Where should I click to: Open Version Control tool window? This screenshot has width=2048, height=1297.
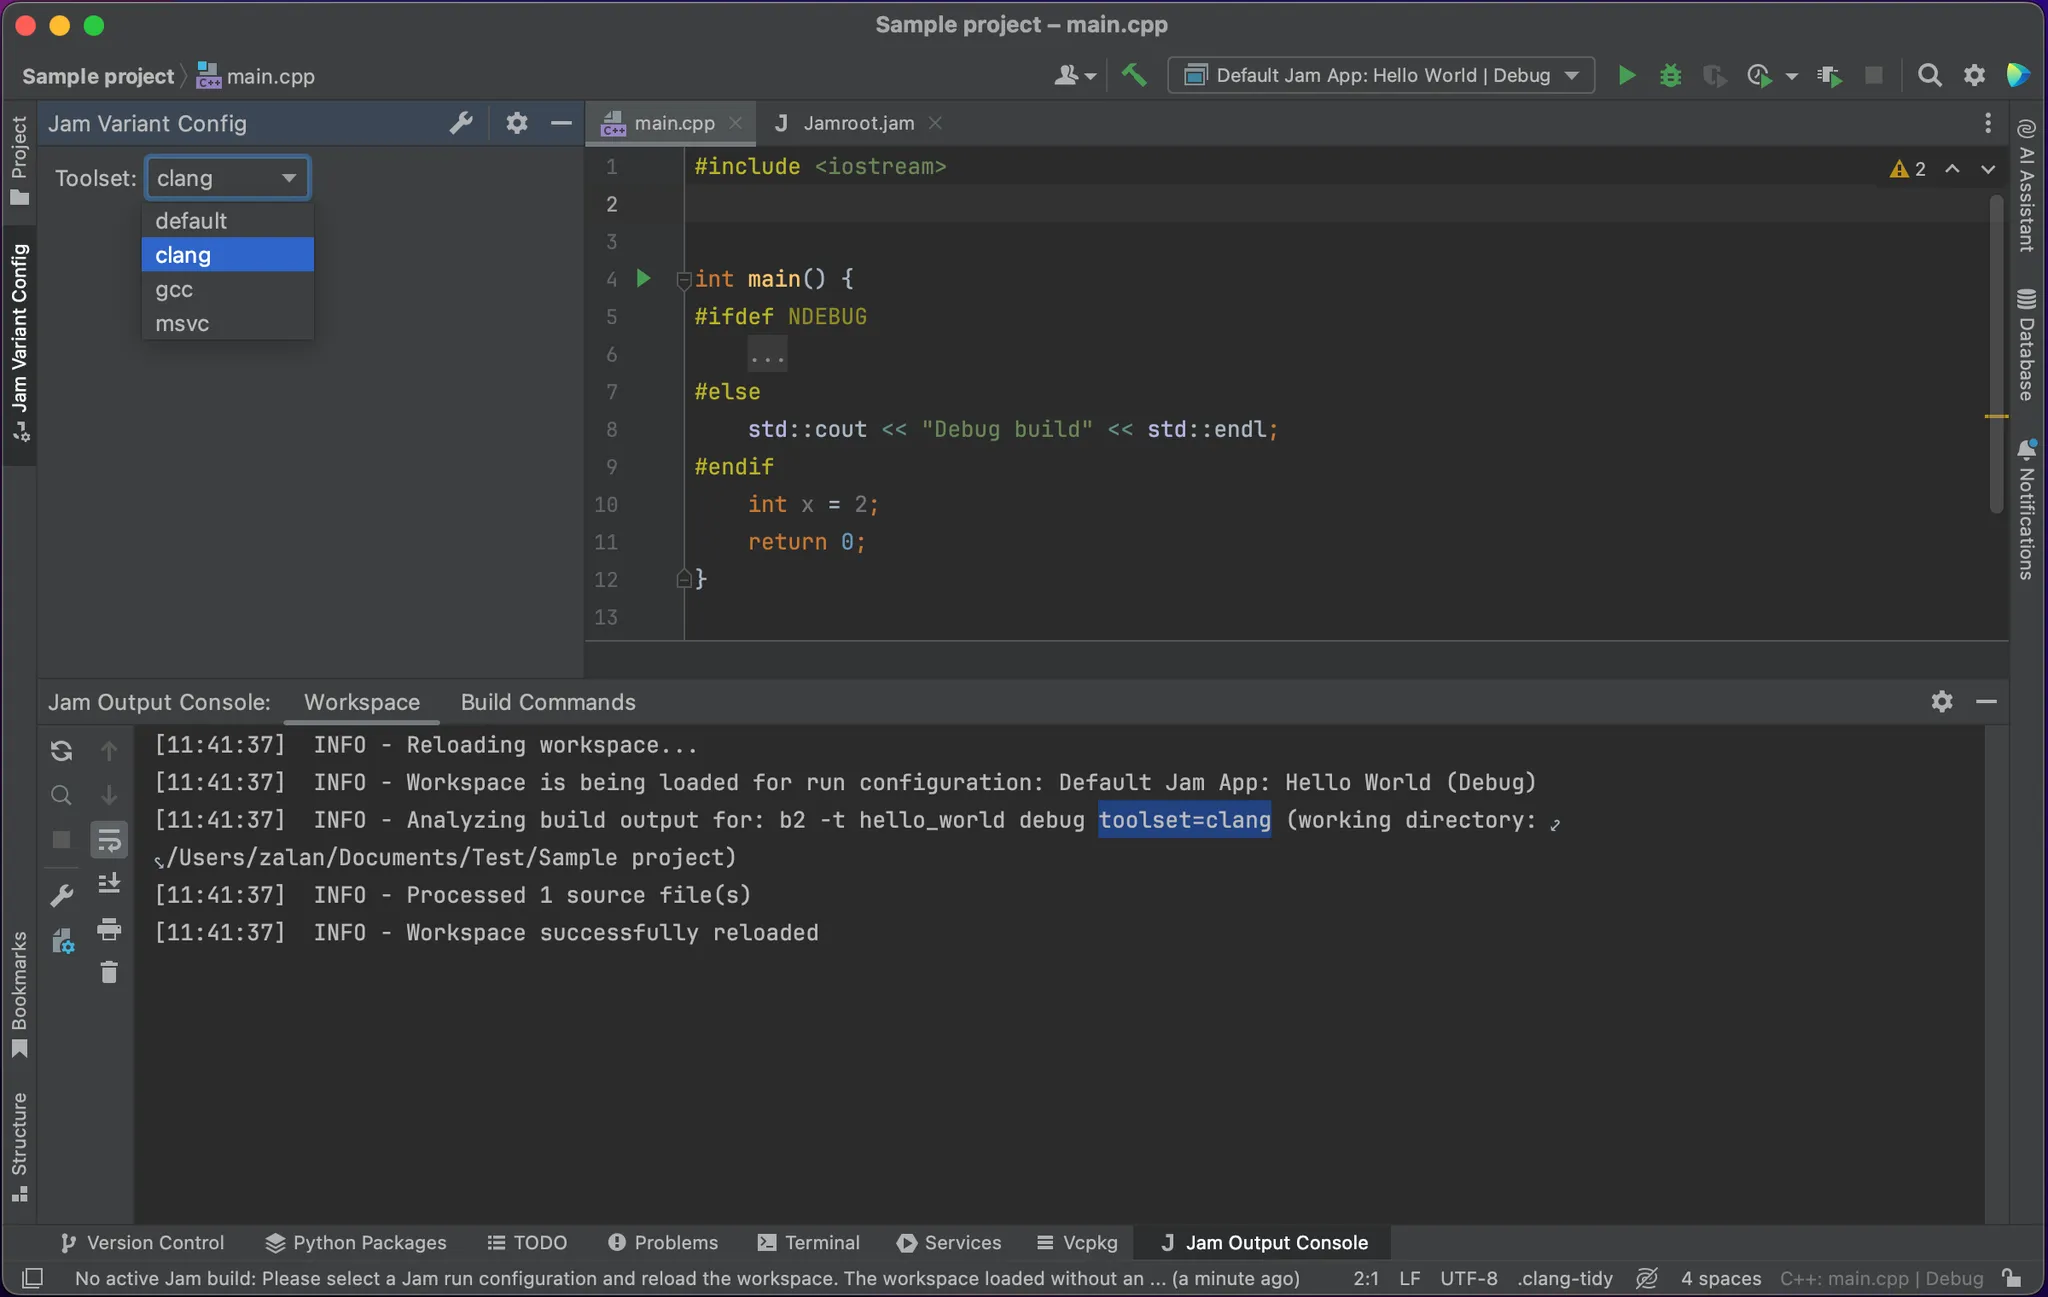click(x=142, y=1242)
